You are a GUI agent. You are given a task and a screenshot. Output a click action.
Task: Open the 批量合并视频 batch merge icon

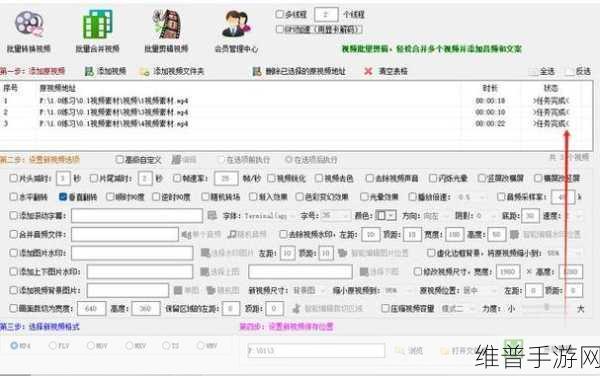click(98, 24)
